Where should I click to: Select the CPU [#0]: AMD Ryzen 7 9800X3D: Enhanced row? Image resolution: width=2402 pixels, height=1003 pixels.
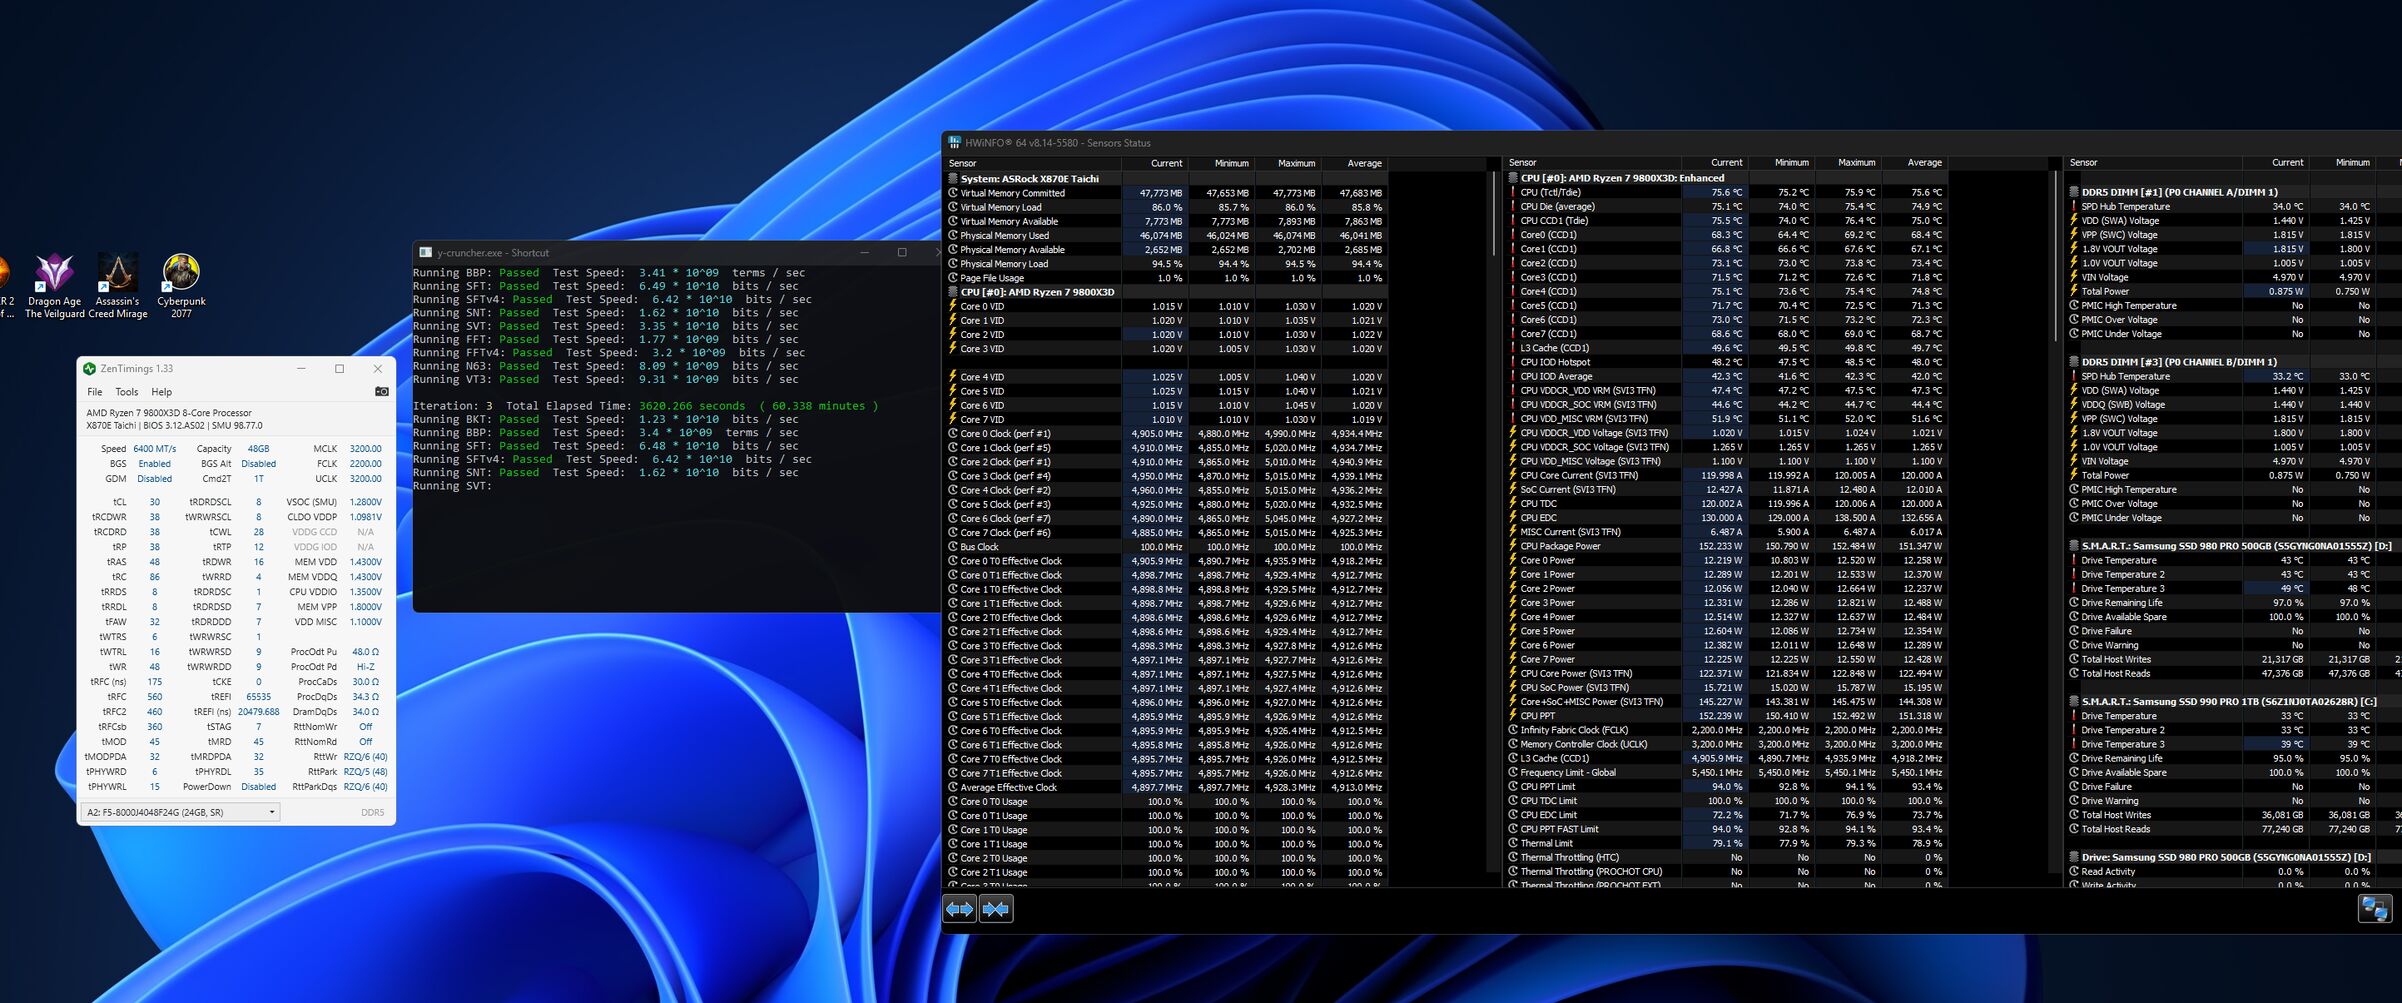(1727, 178)
